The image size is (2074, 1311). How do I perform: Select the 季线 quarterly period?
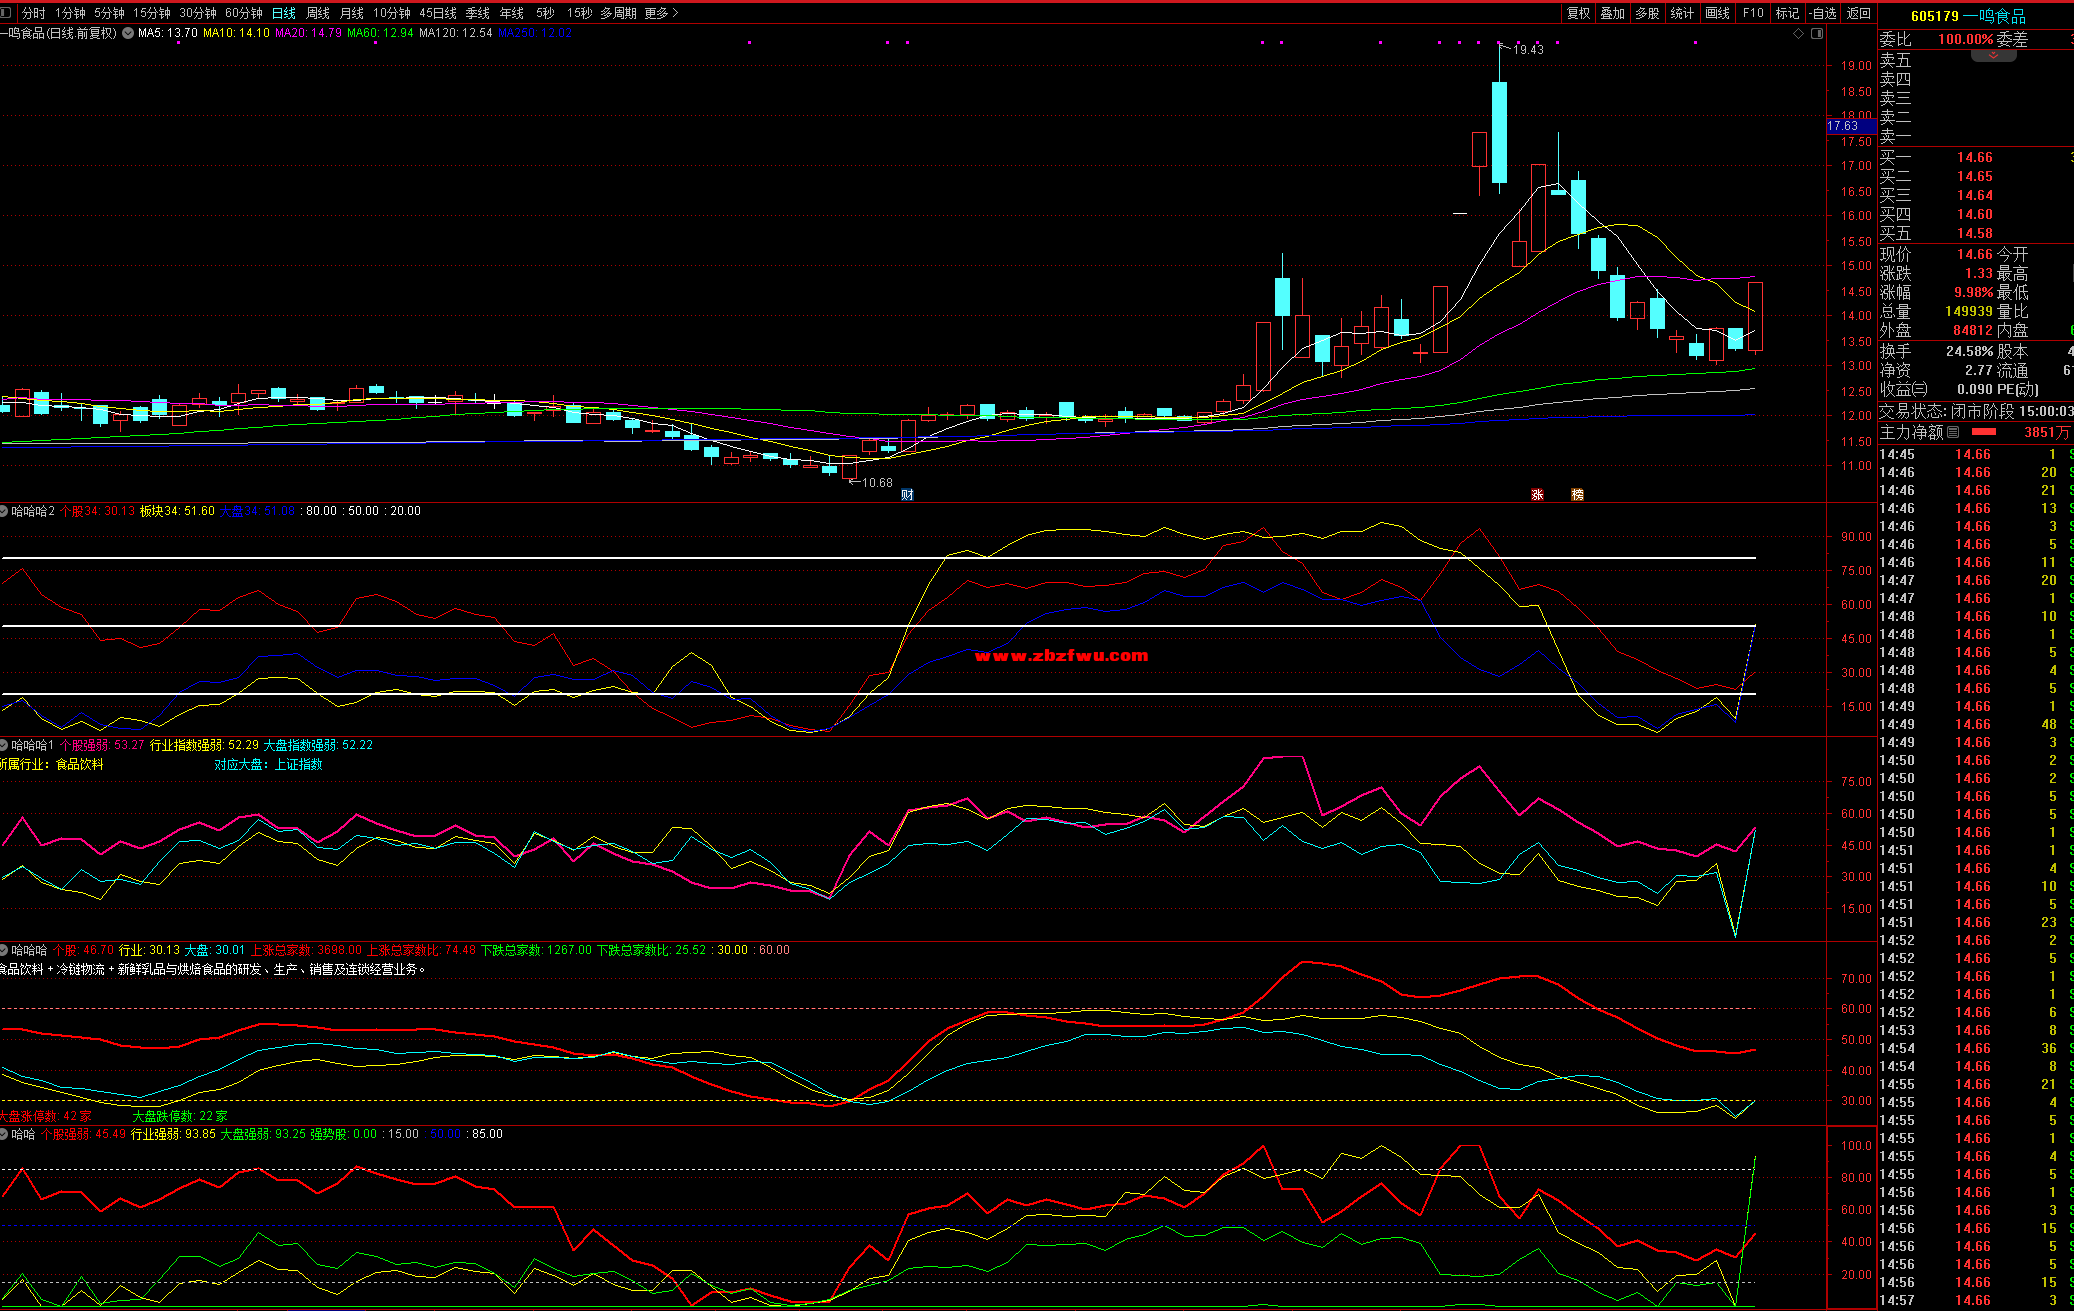(478, 13)
